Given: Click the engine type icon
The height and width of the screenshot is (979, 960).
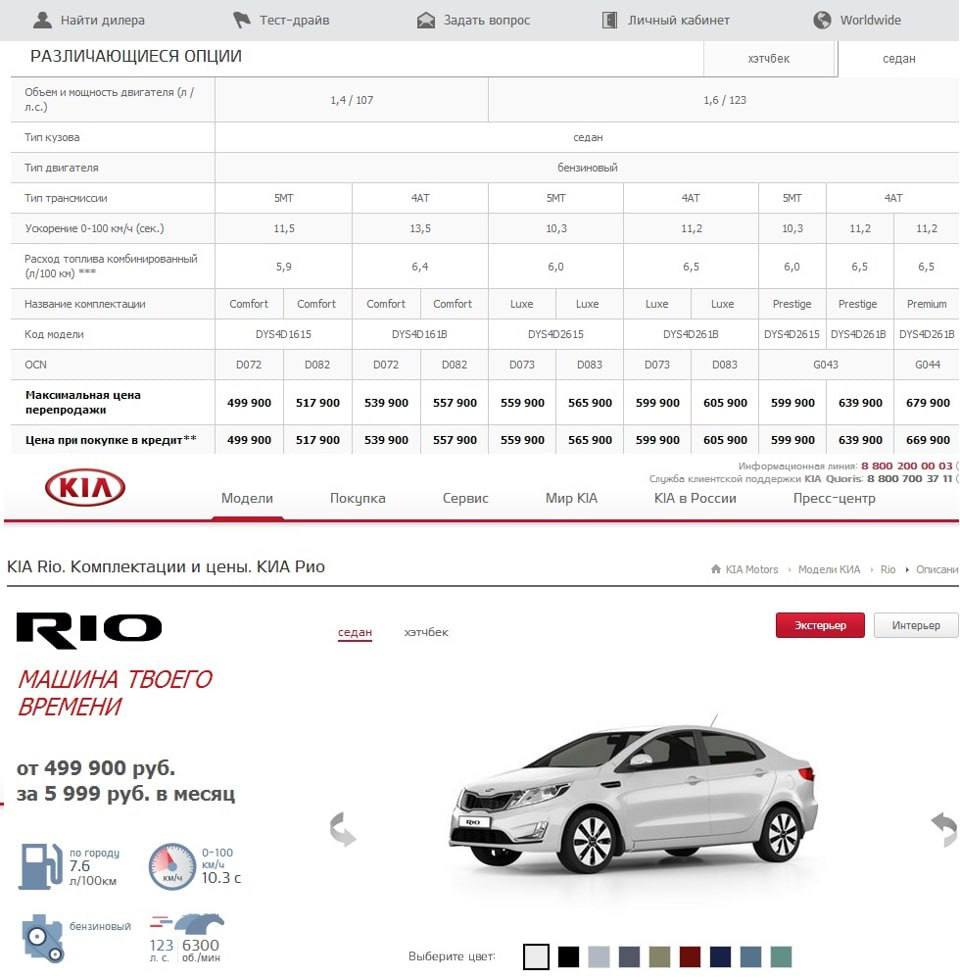Looking at the screenshot, I should tap(42, 938).
